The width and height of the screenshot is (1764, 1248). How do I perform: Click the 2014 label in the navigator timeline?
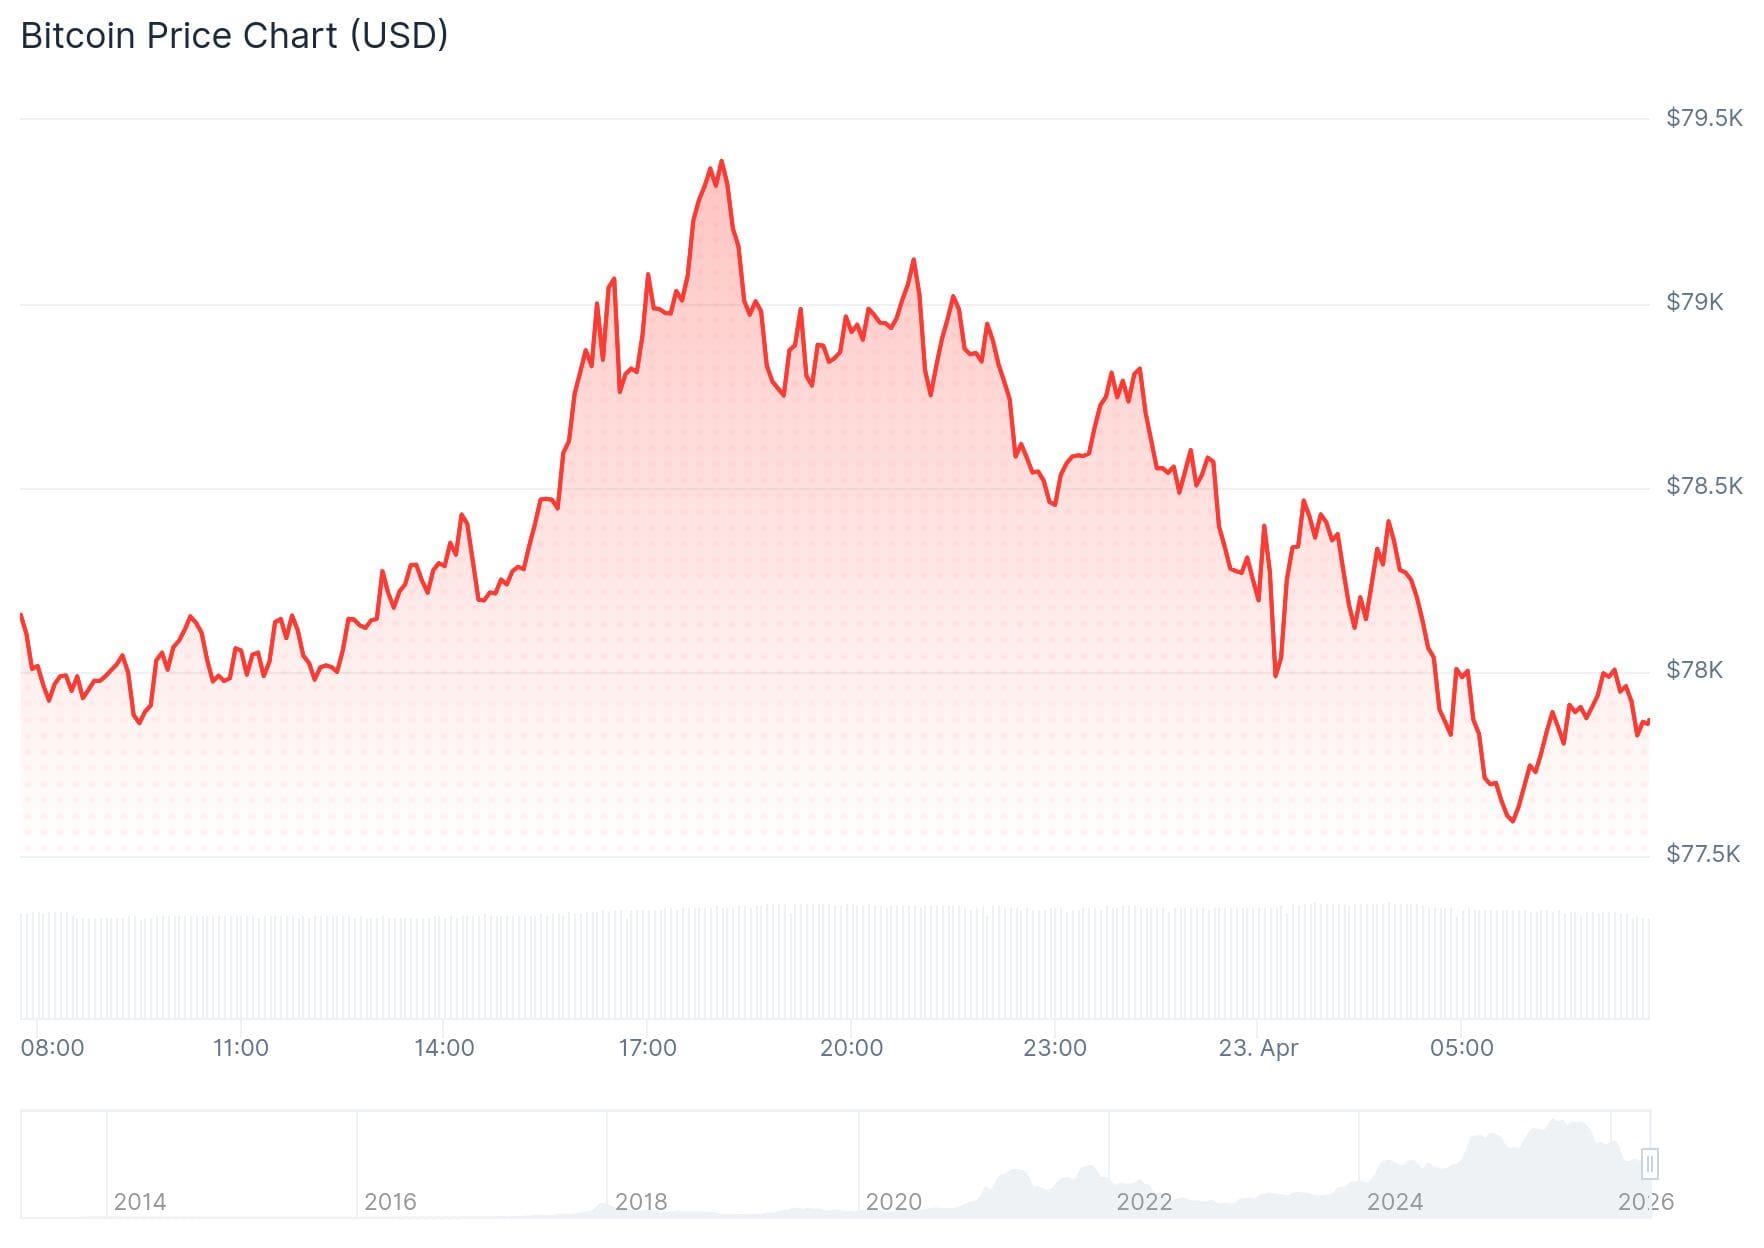(x=140, y=1201)
